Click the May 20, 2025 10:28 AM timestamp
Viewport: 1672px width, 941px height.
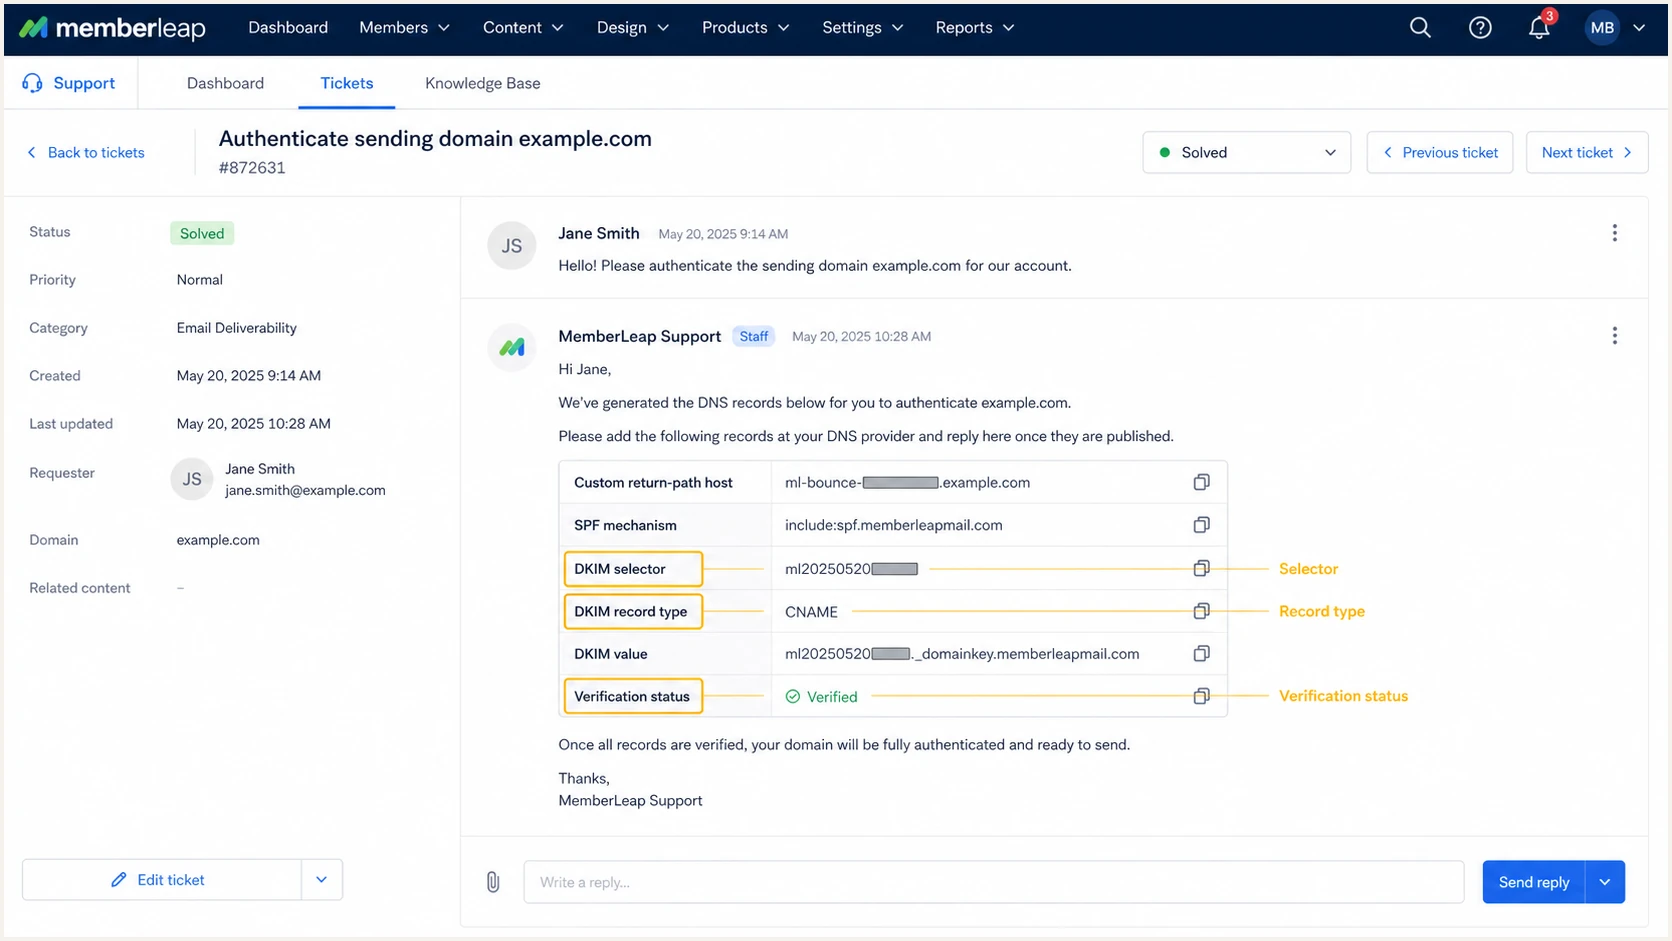[x=861, y=337]
